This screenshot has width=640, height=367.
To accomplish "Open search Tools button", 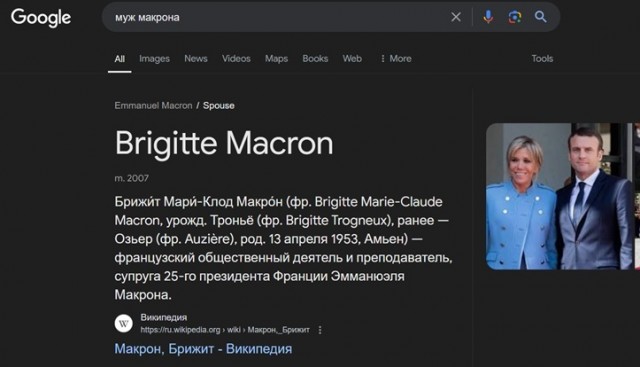I will tap(542, 59).
